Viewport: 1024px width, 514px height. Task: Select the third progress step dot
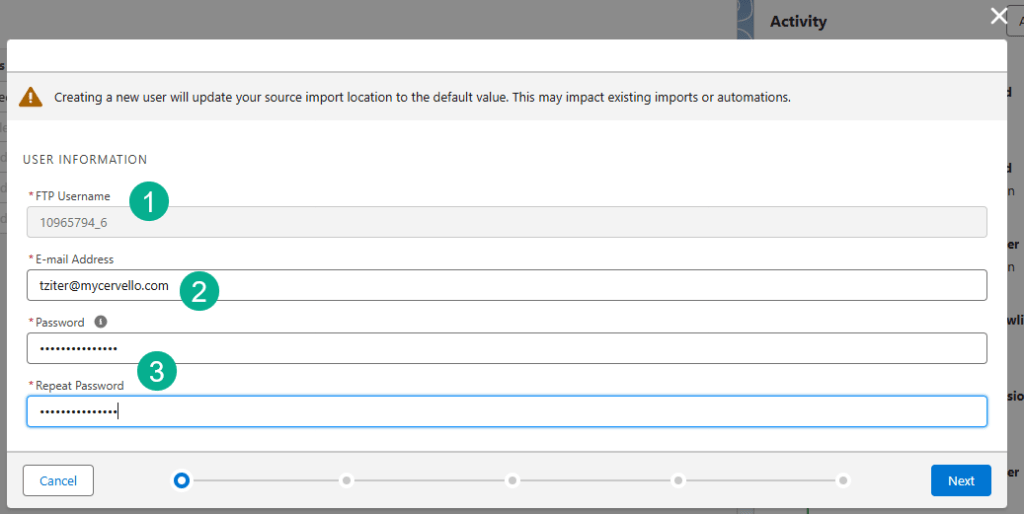(x=513, y=480)
